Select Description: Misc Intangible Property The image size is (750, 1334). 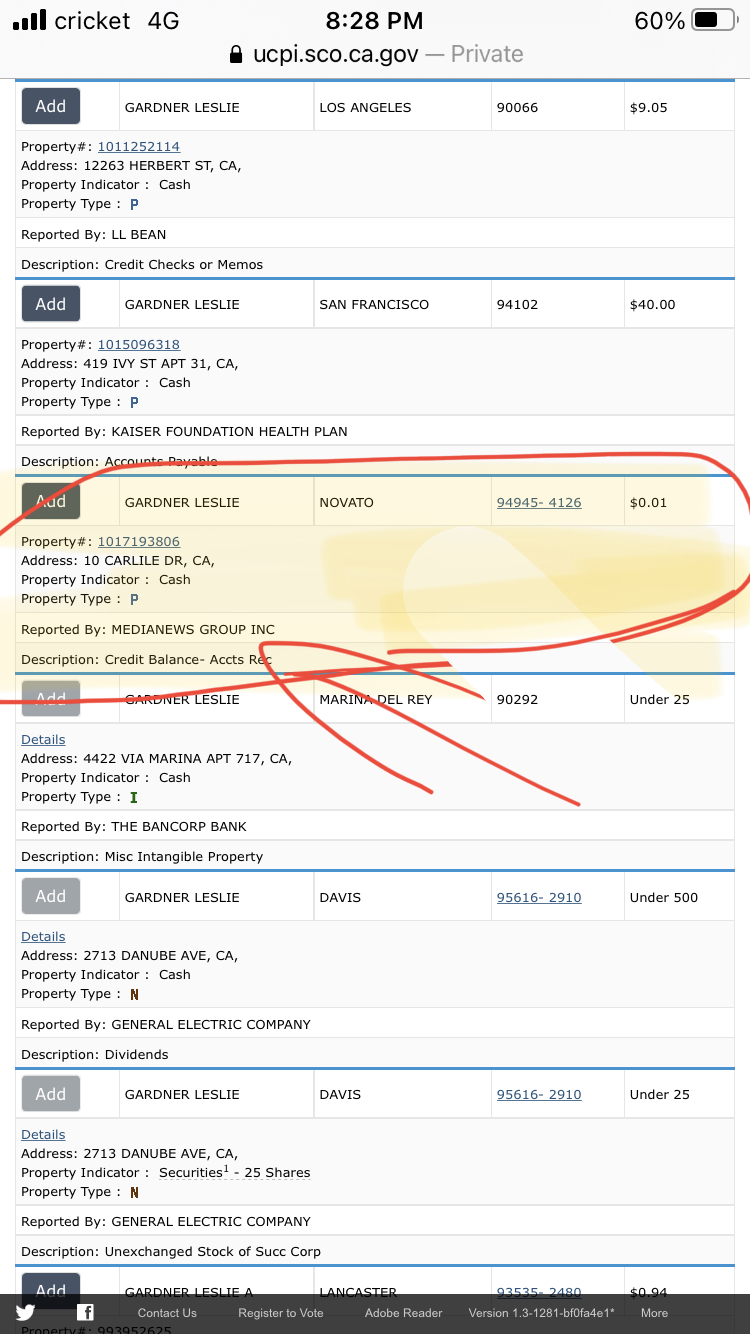tap(142, 857)
